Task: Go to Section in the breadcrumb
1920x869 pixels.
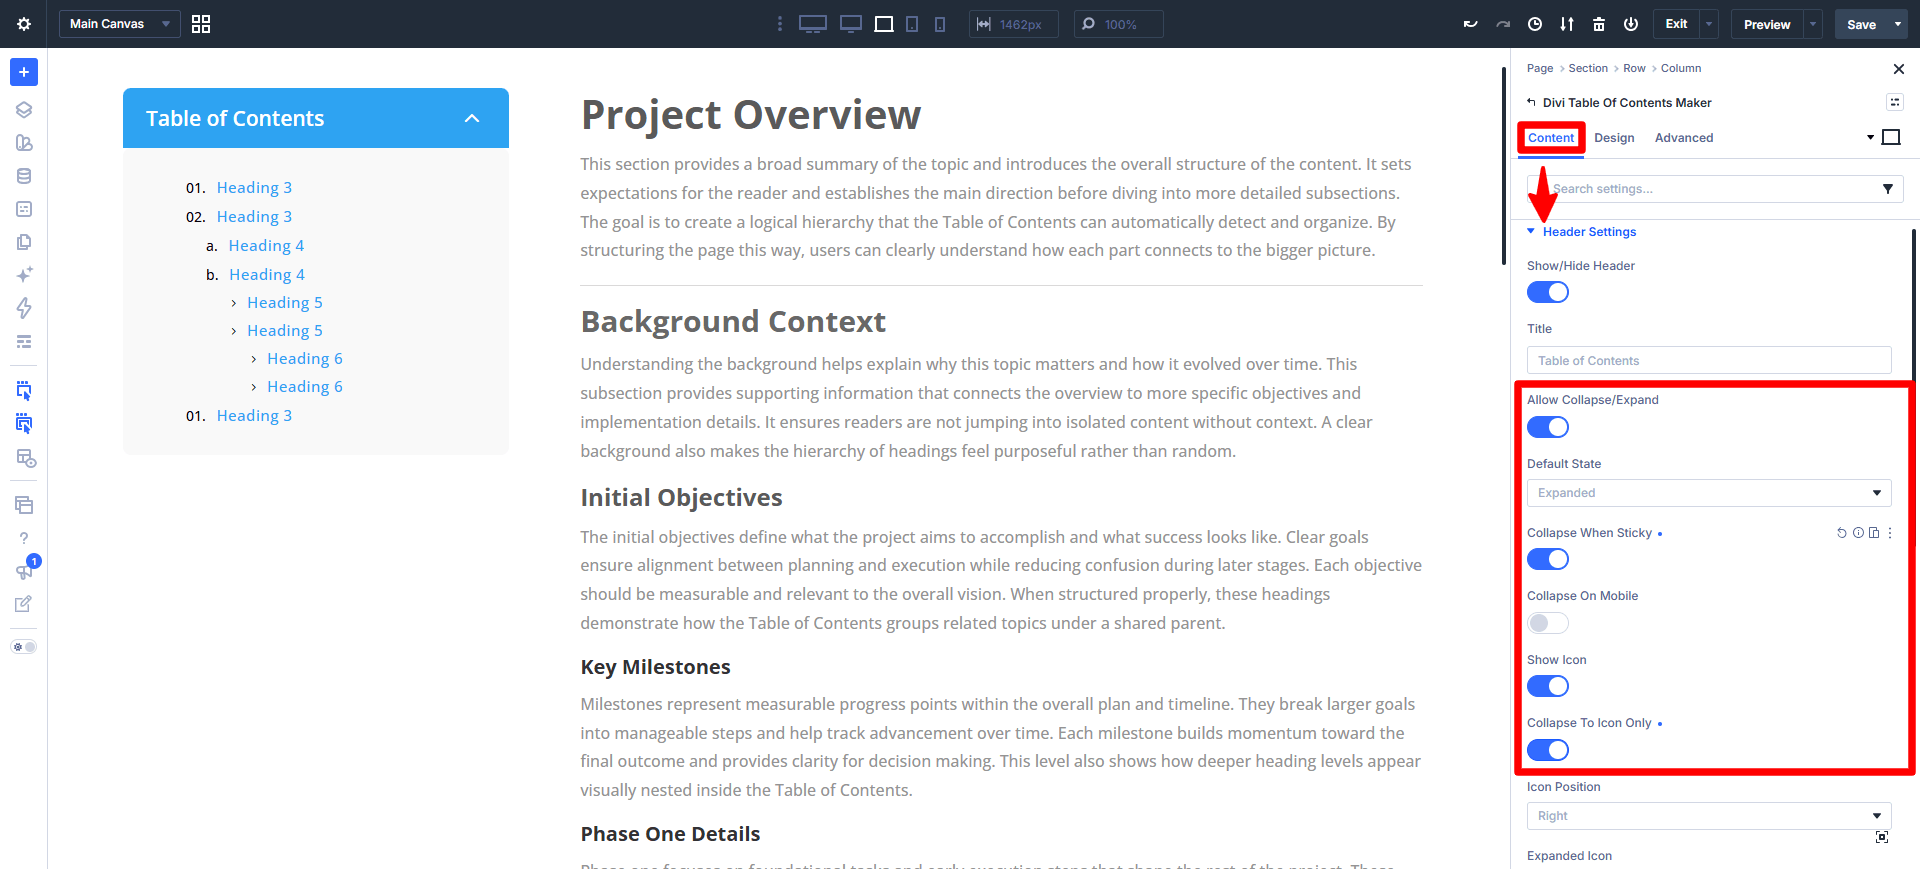Action: coord(1588,68)
